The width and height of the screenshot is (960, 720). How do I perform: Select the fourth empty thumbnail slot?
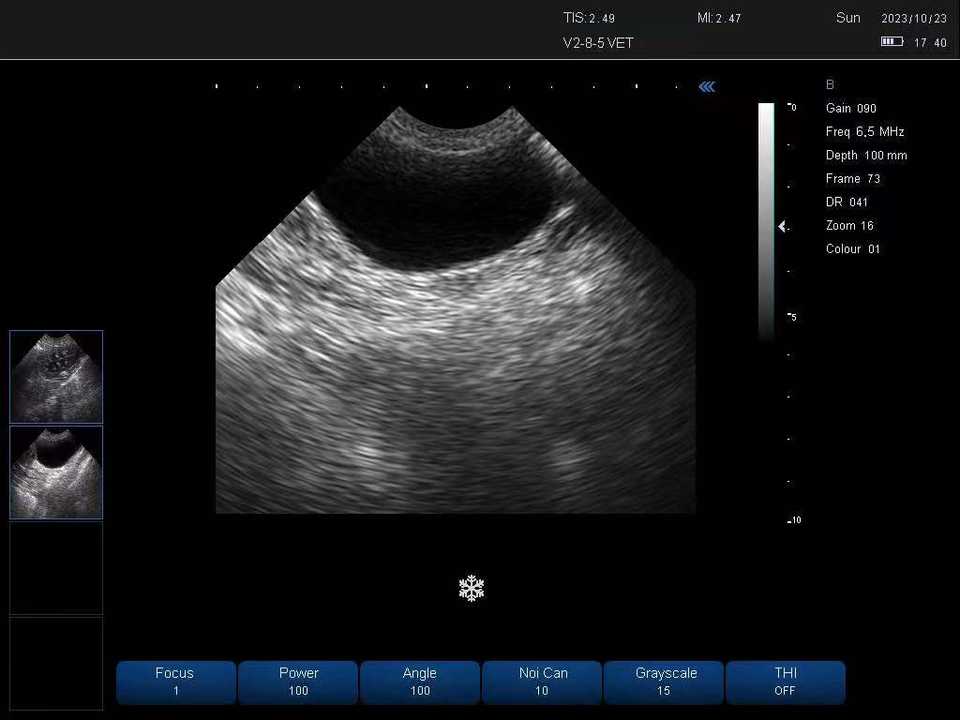[x=56, y=662]
